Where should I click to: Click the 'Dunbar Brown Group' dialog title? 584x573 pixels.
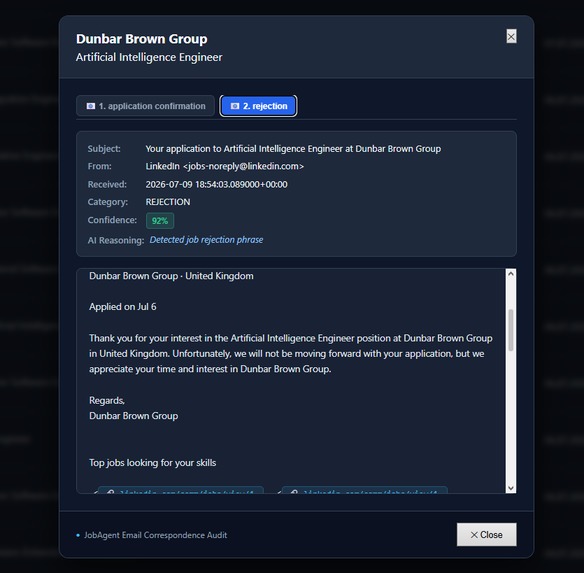click(142, 39)
